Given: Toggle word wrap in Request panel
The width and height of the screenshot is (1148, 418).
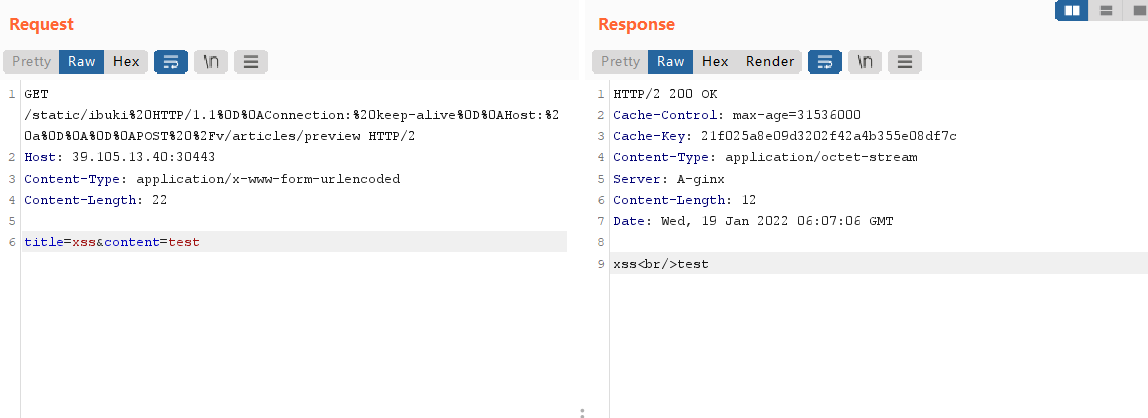Looking at the screenshot, I should pos(170,62).
